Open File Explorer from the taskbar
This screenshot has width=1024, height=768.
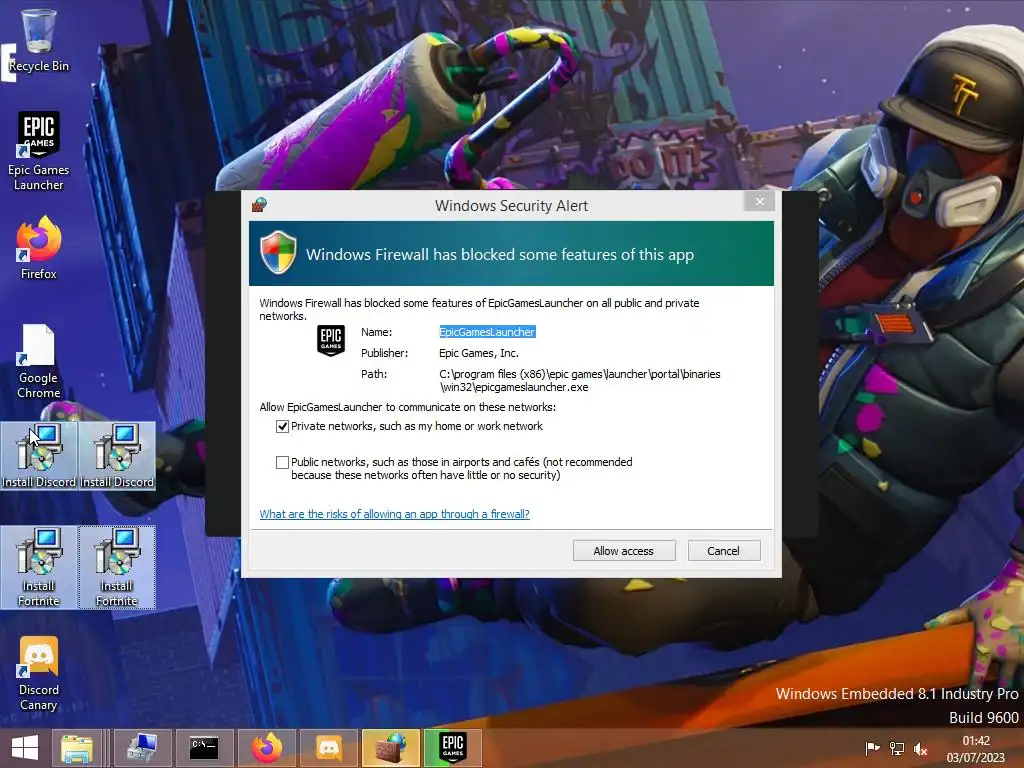[77, 748]
